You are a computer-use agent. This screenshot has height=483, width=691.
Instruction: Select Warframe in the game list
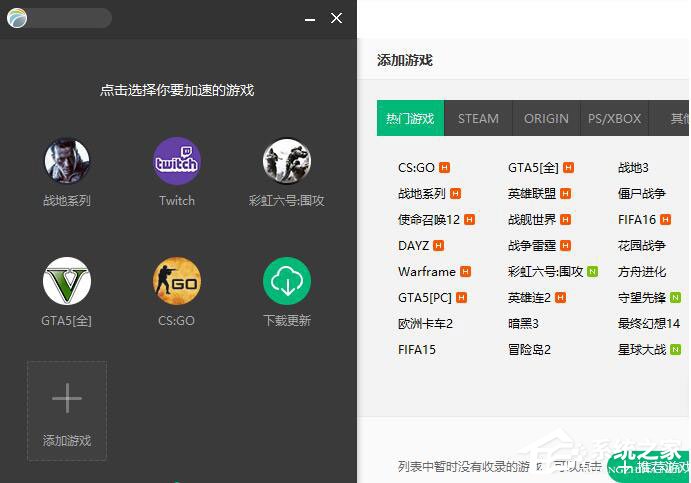[427, 271]
